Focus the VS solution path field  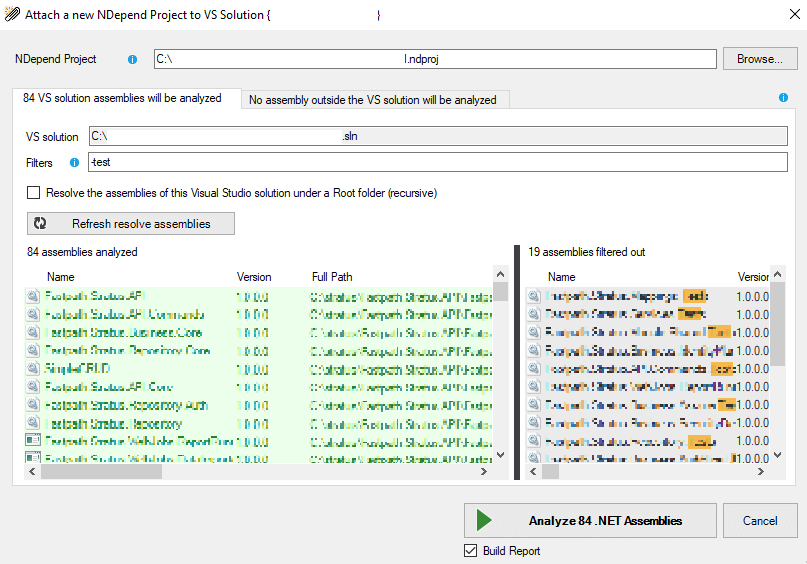(x=438, y=136)
